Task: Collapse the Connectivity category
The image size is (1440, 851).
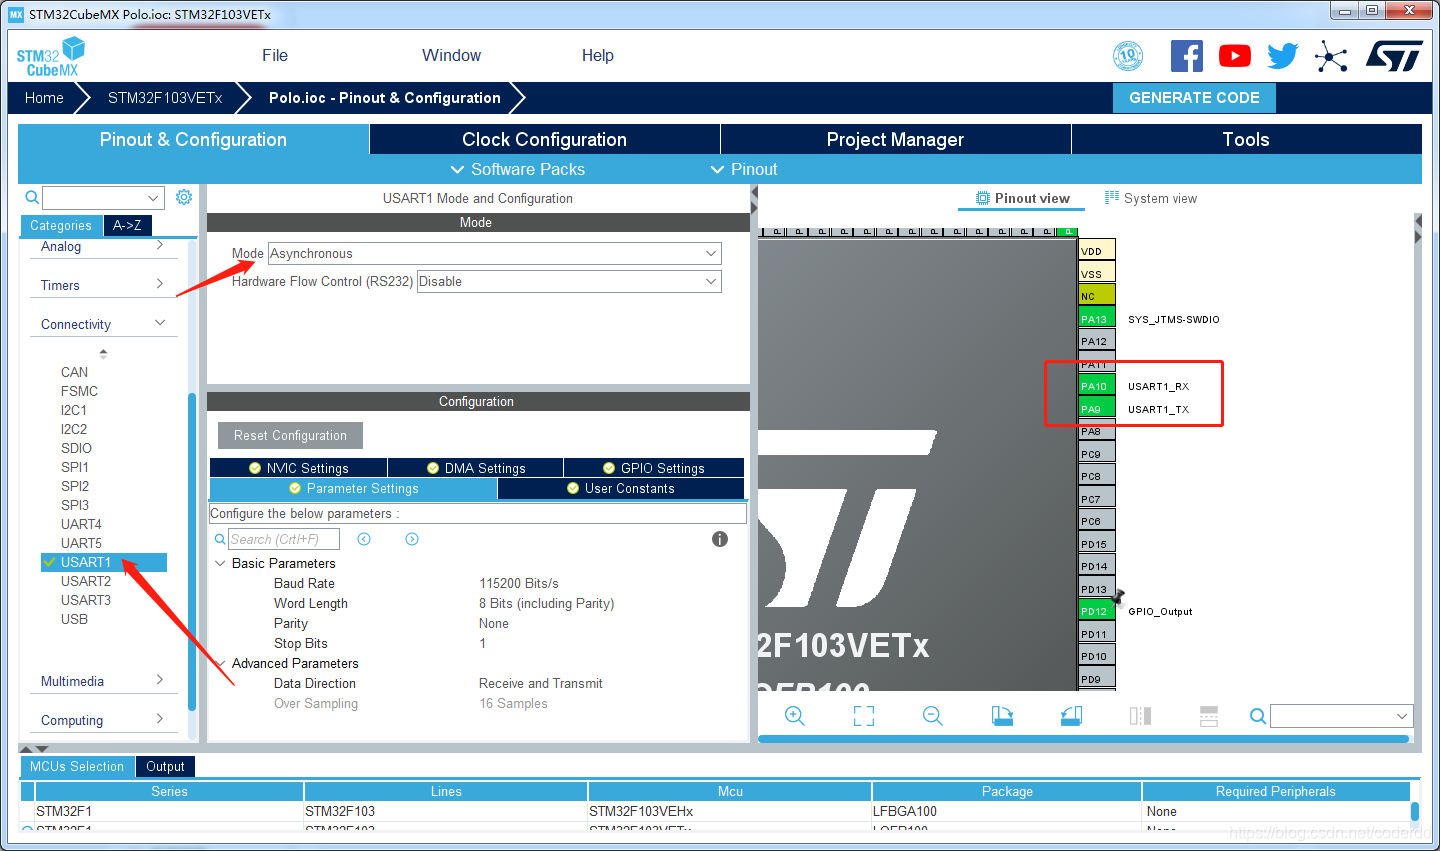Action: click(102, 324)
